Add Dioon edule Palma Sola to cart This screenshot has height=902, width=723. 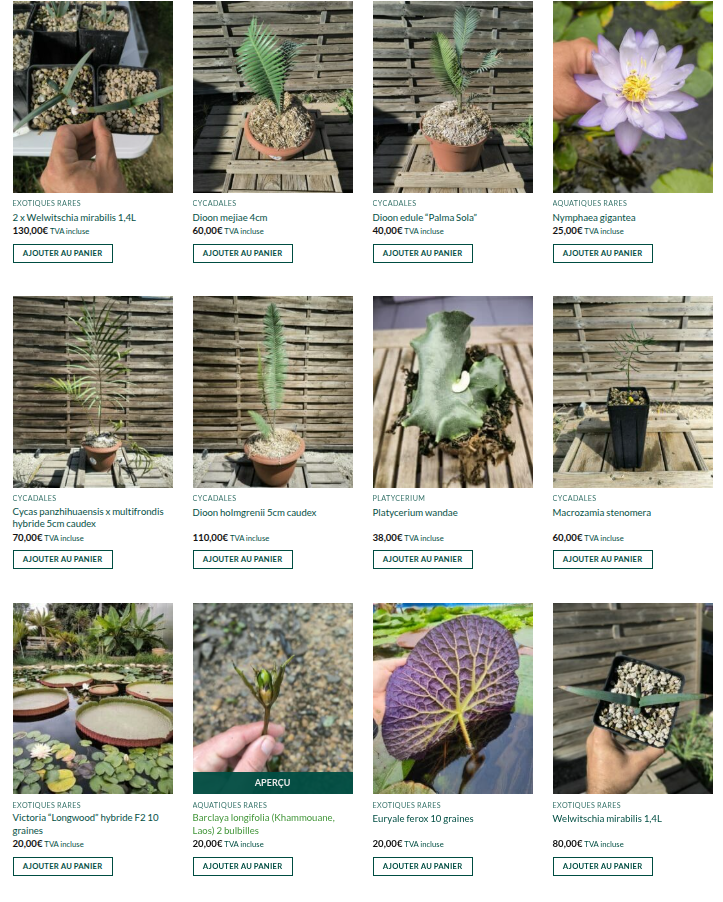(x=423, y=254)
